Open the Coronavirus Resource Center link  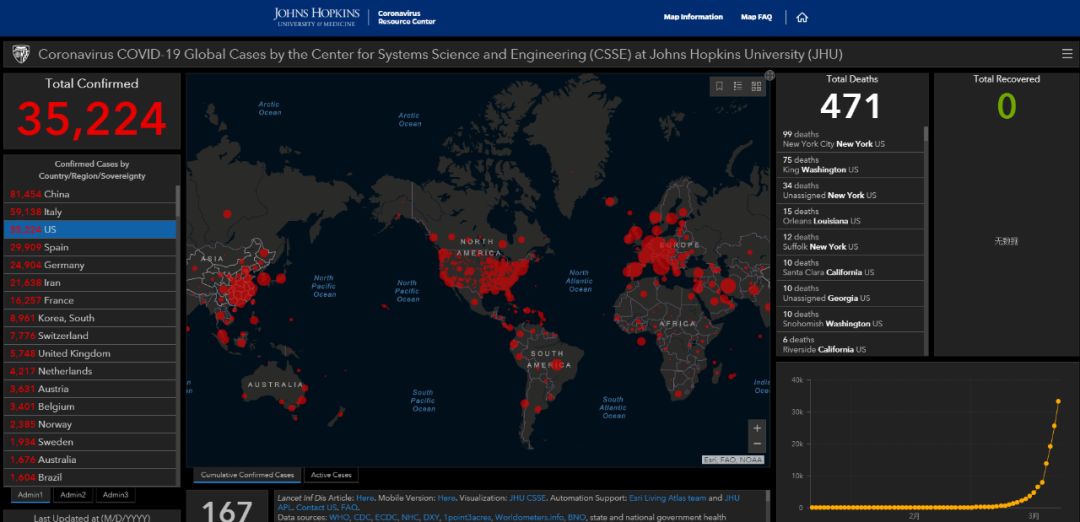(406, 17)
